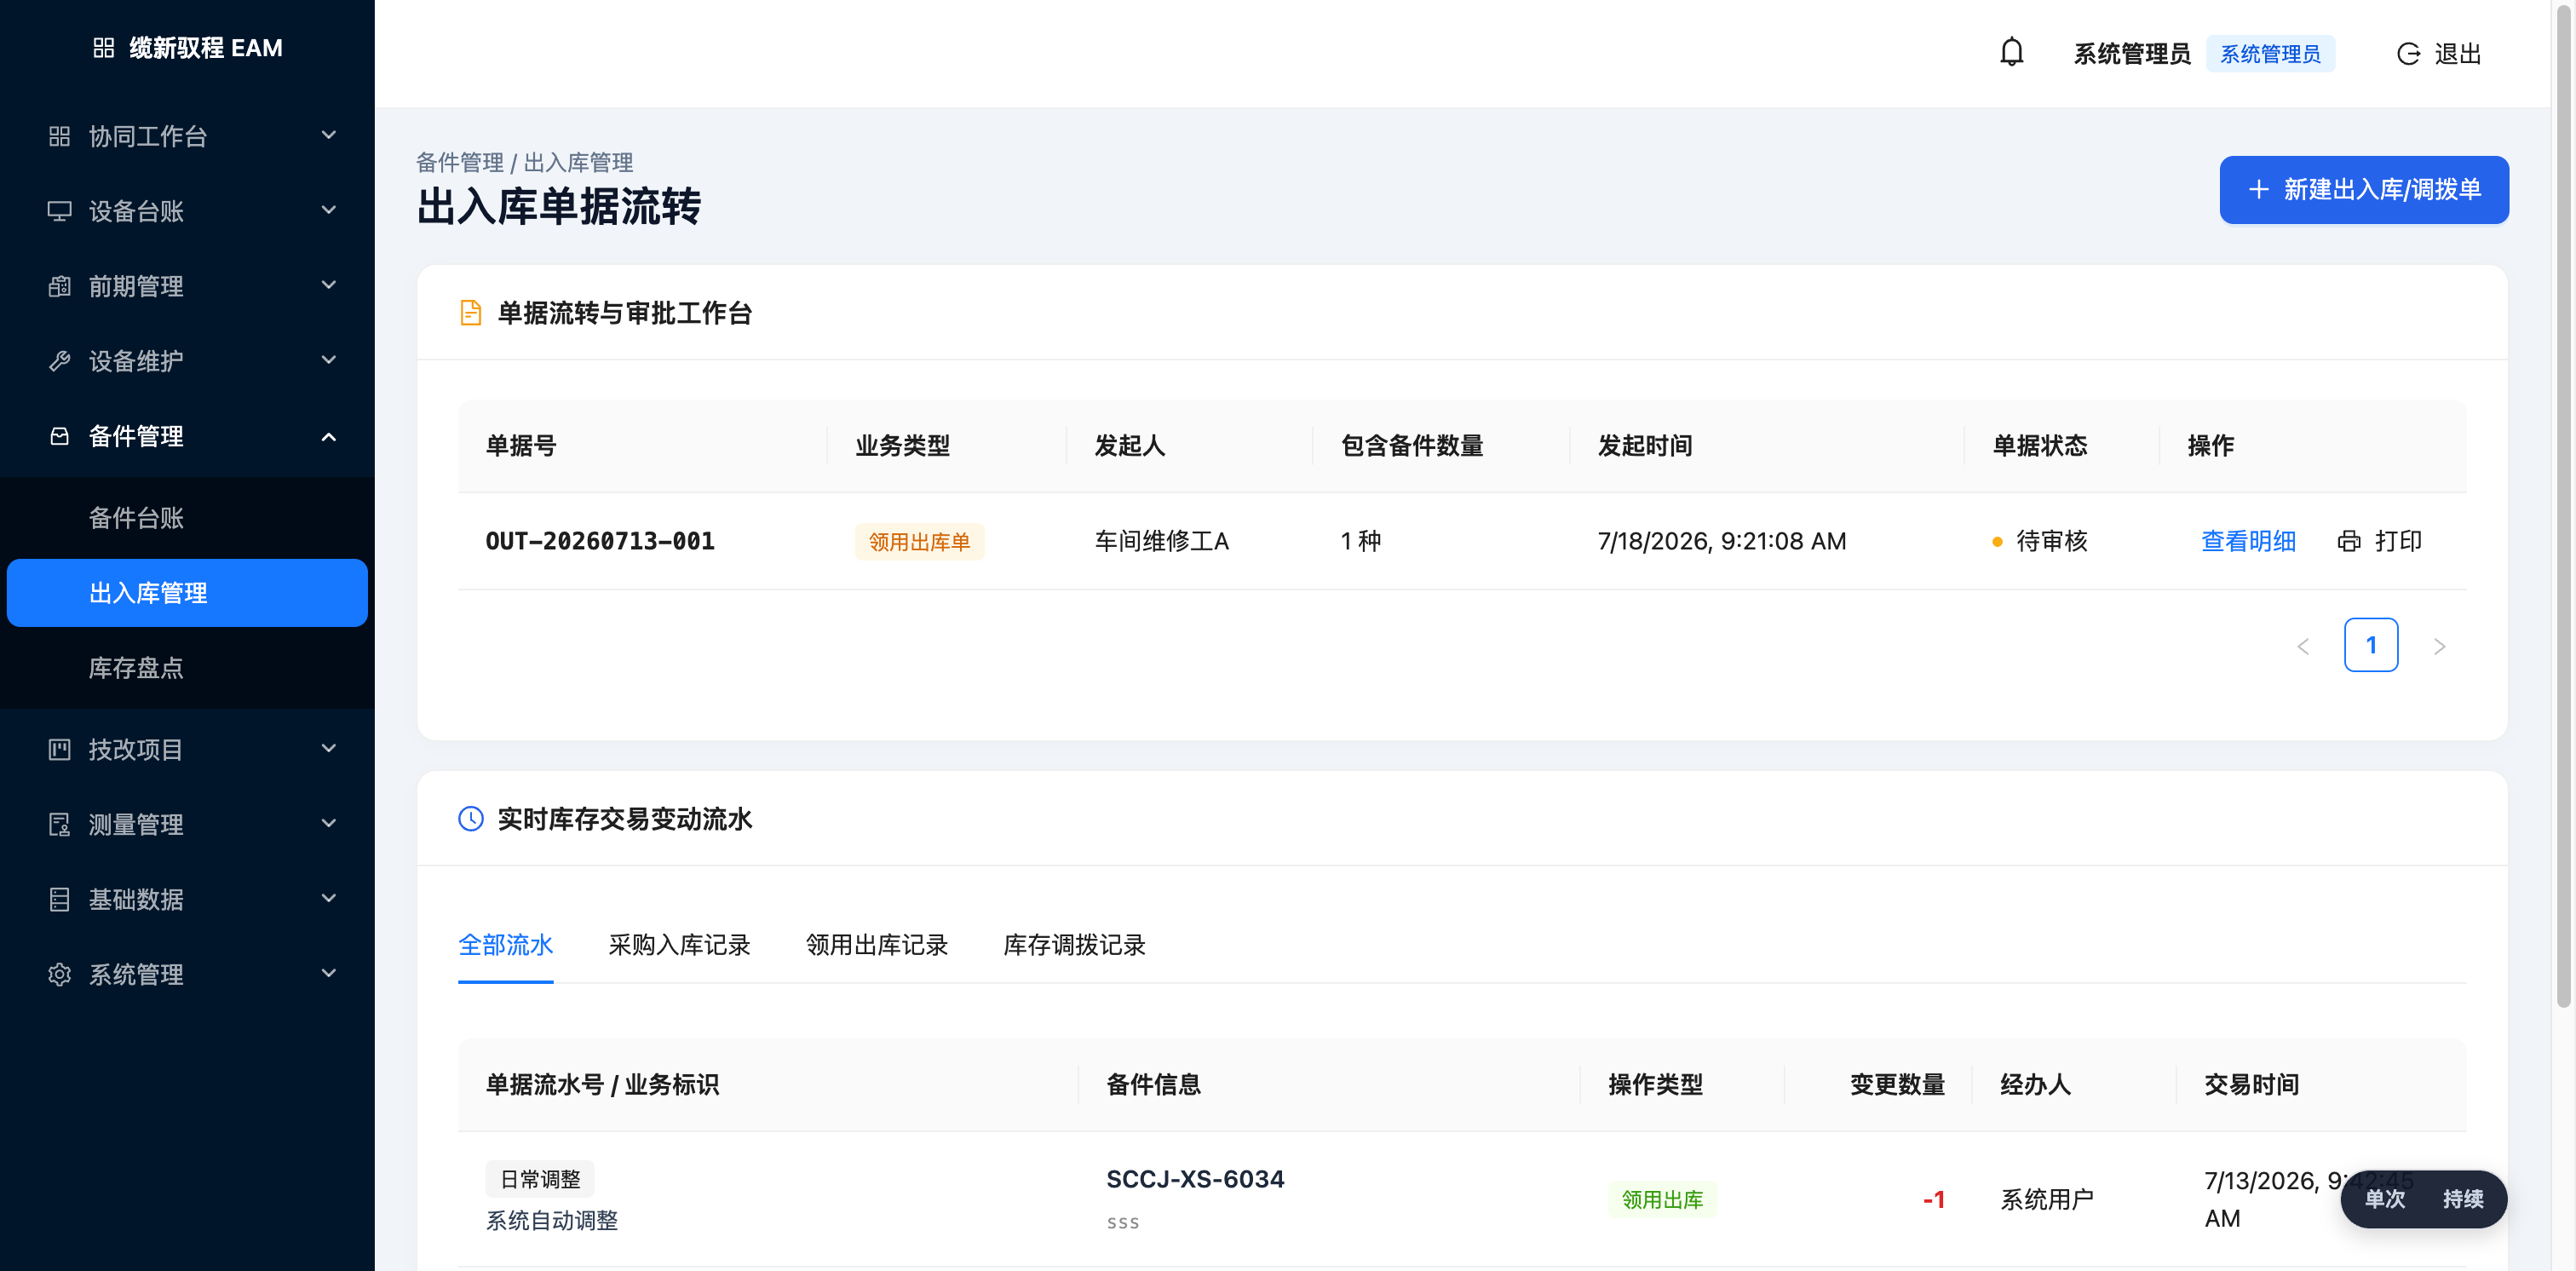
Task: Go to previous page arrow in pagination
Action: [2303, 646]
